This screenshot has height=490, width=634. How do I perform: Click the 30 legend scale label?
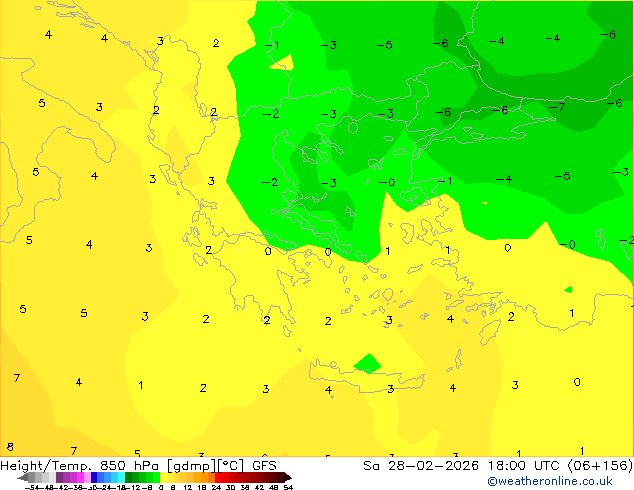coord(230,488)
